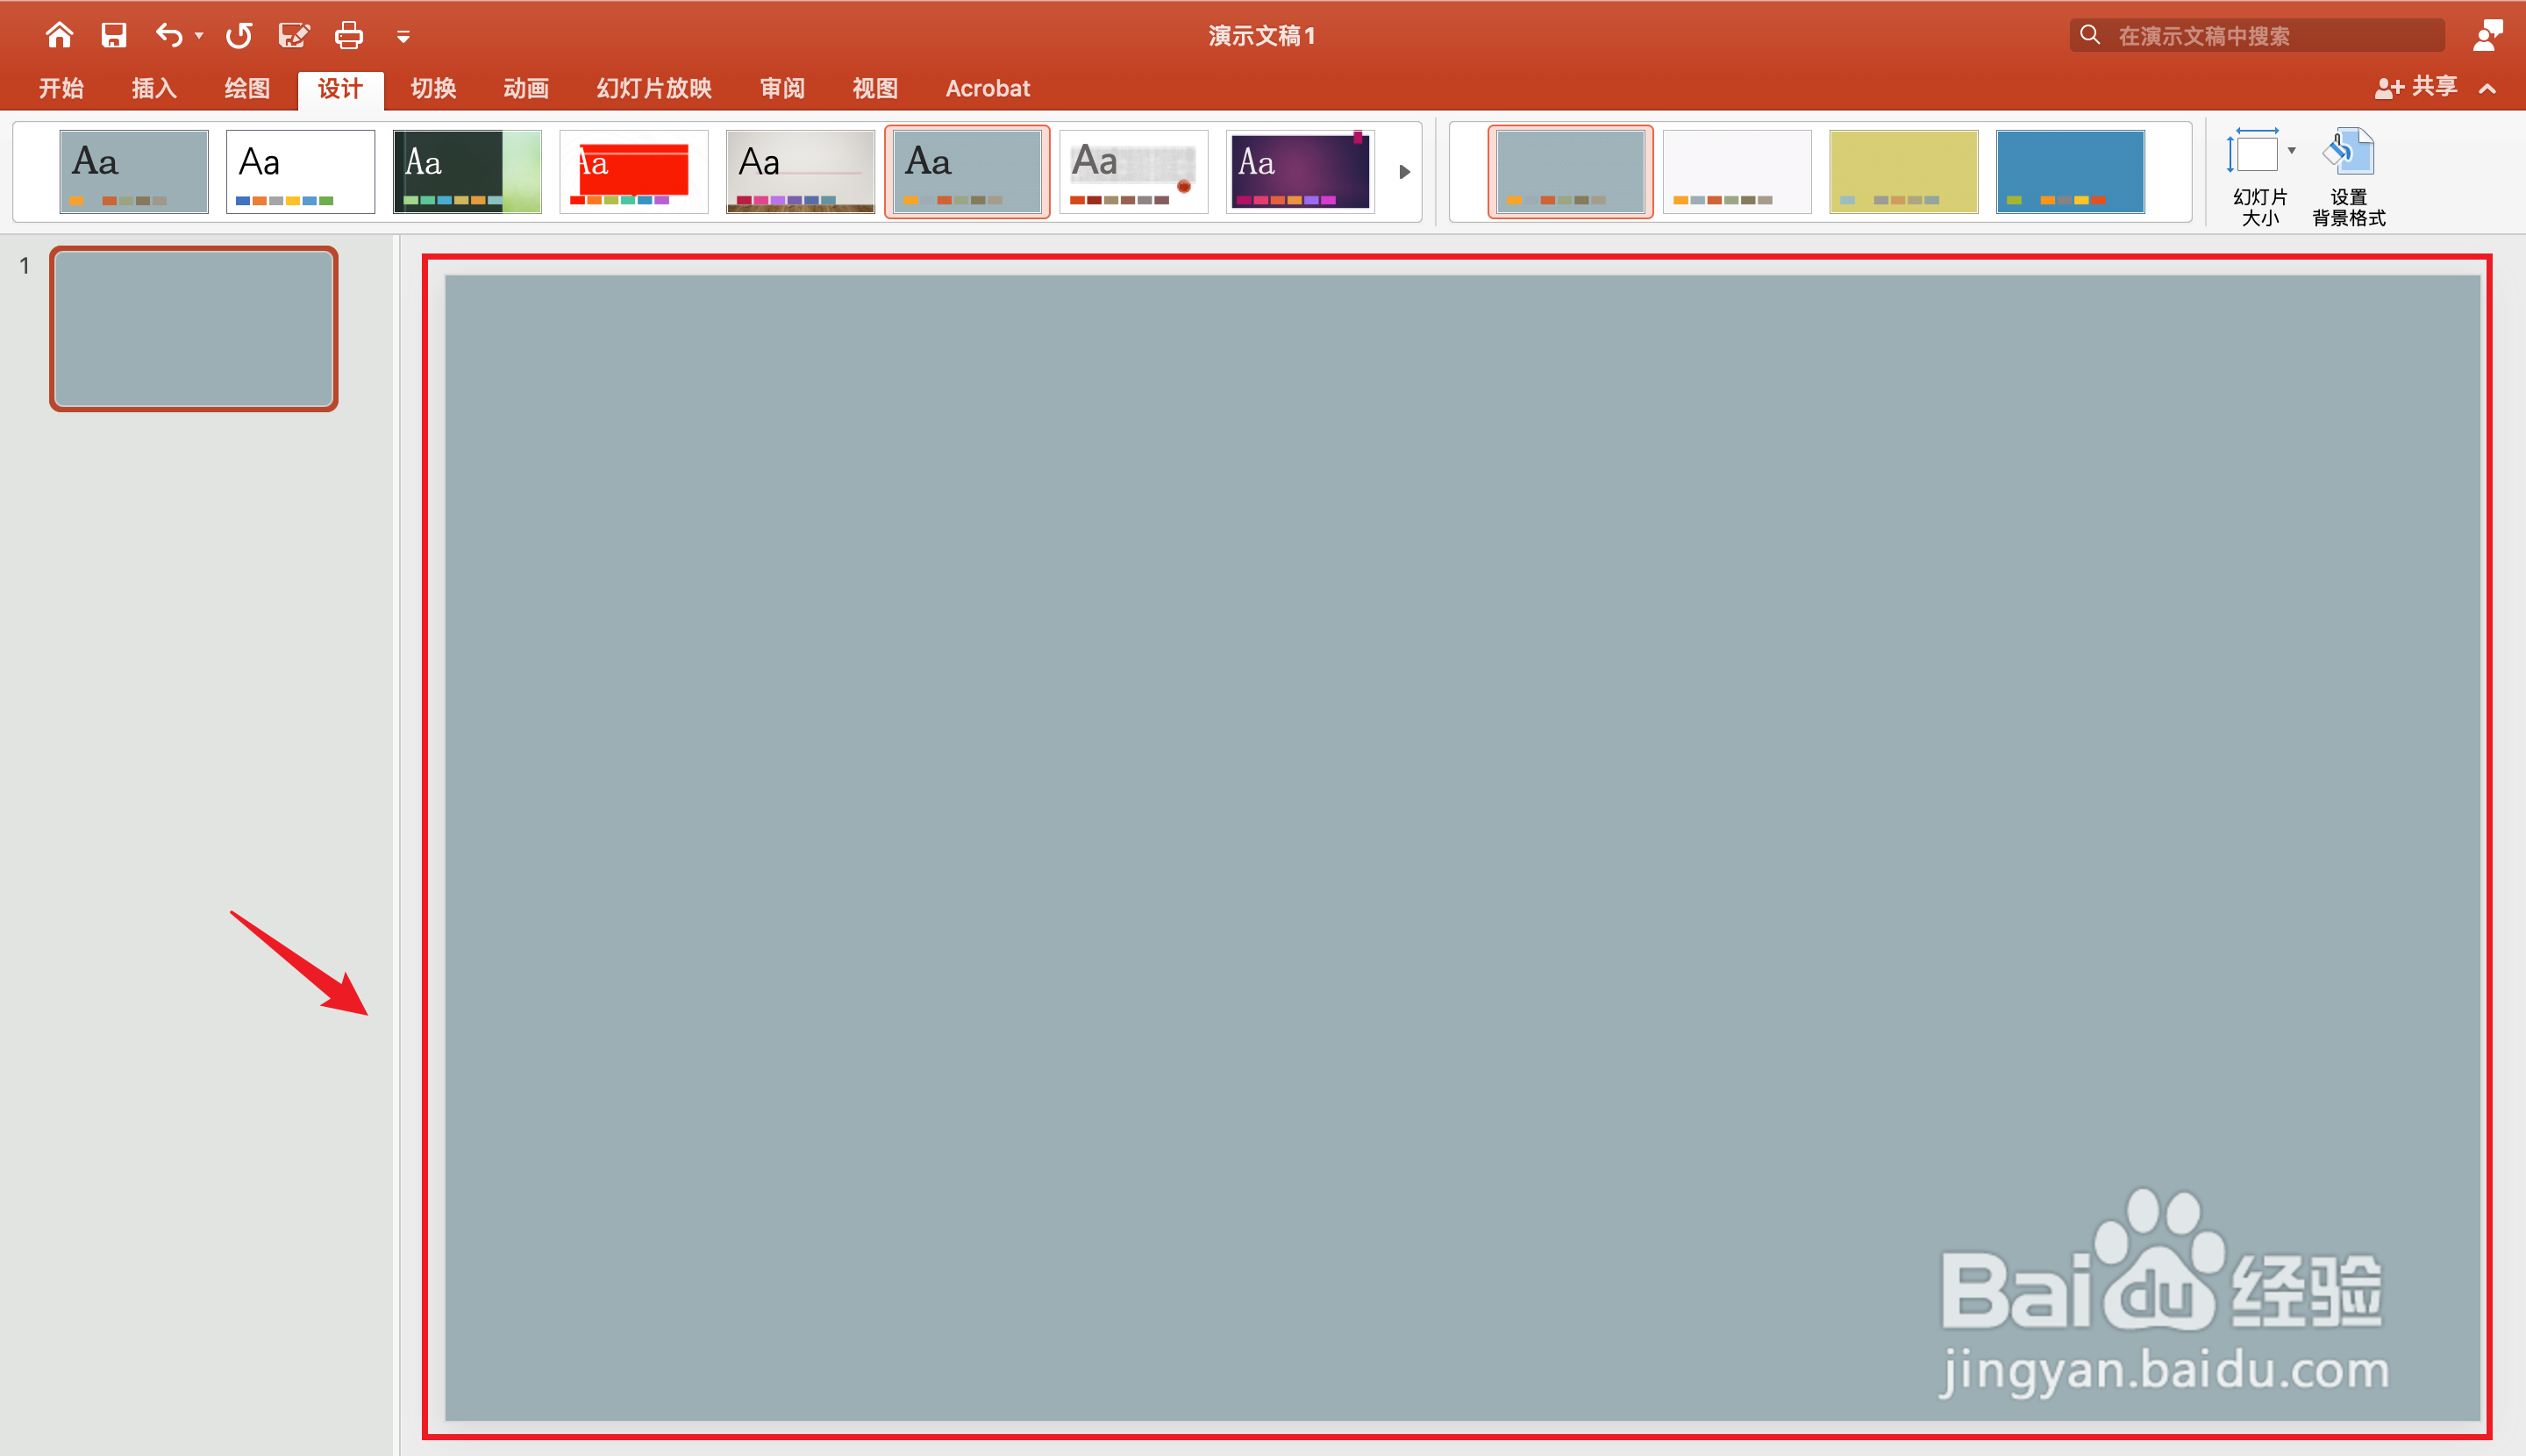The width and height of the screenshot is (2526, 1456).
Task: Expand the theme gallery with right arrow
Action: tap(1404, 172)
